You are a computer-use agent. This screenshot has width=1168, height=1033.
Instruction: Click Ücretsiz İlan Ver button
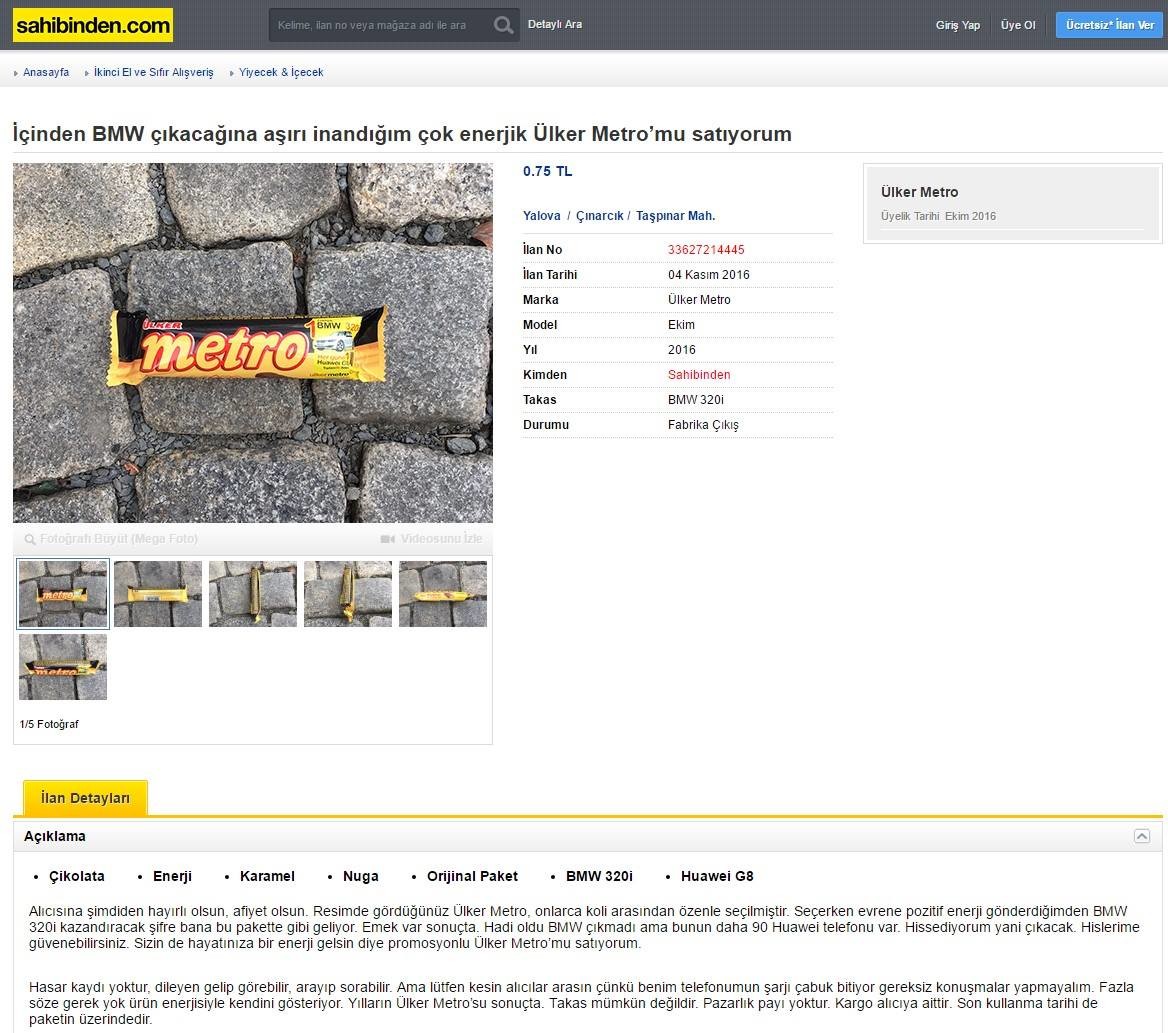click(x=1109, y=25)
